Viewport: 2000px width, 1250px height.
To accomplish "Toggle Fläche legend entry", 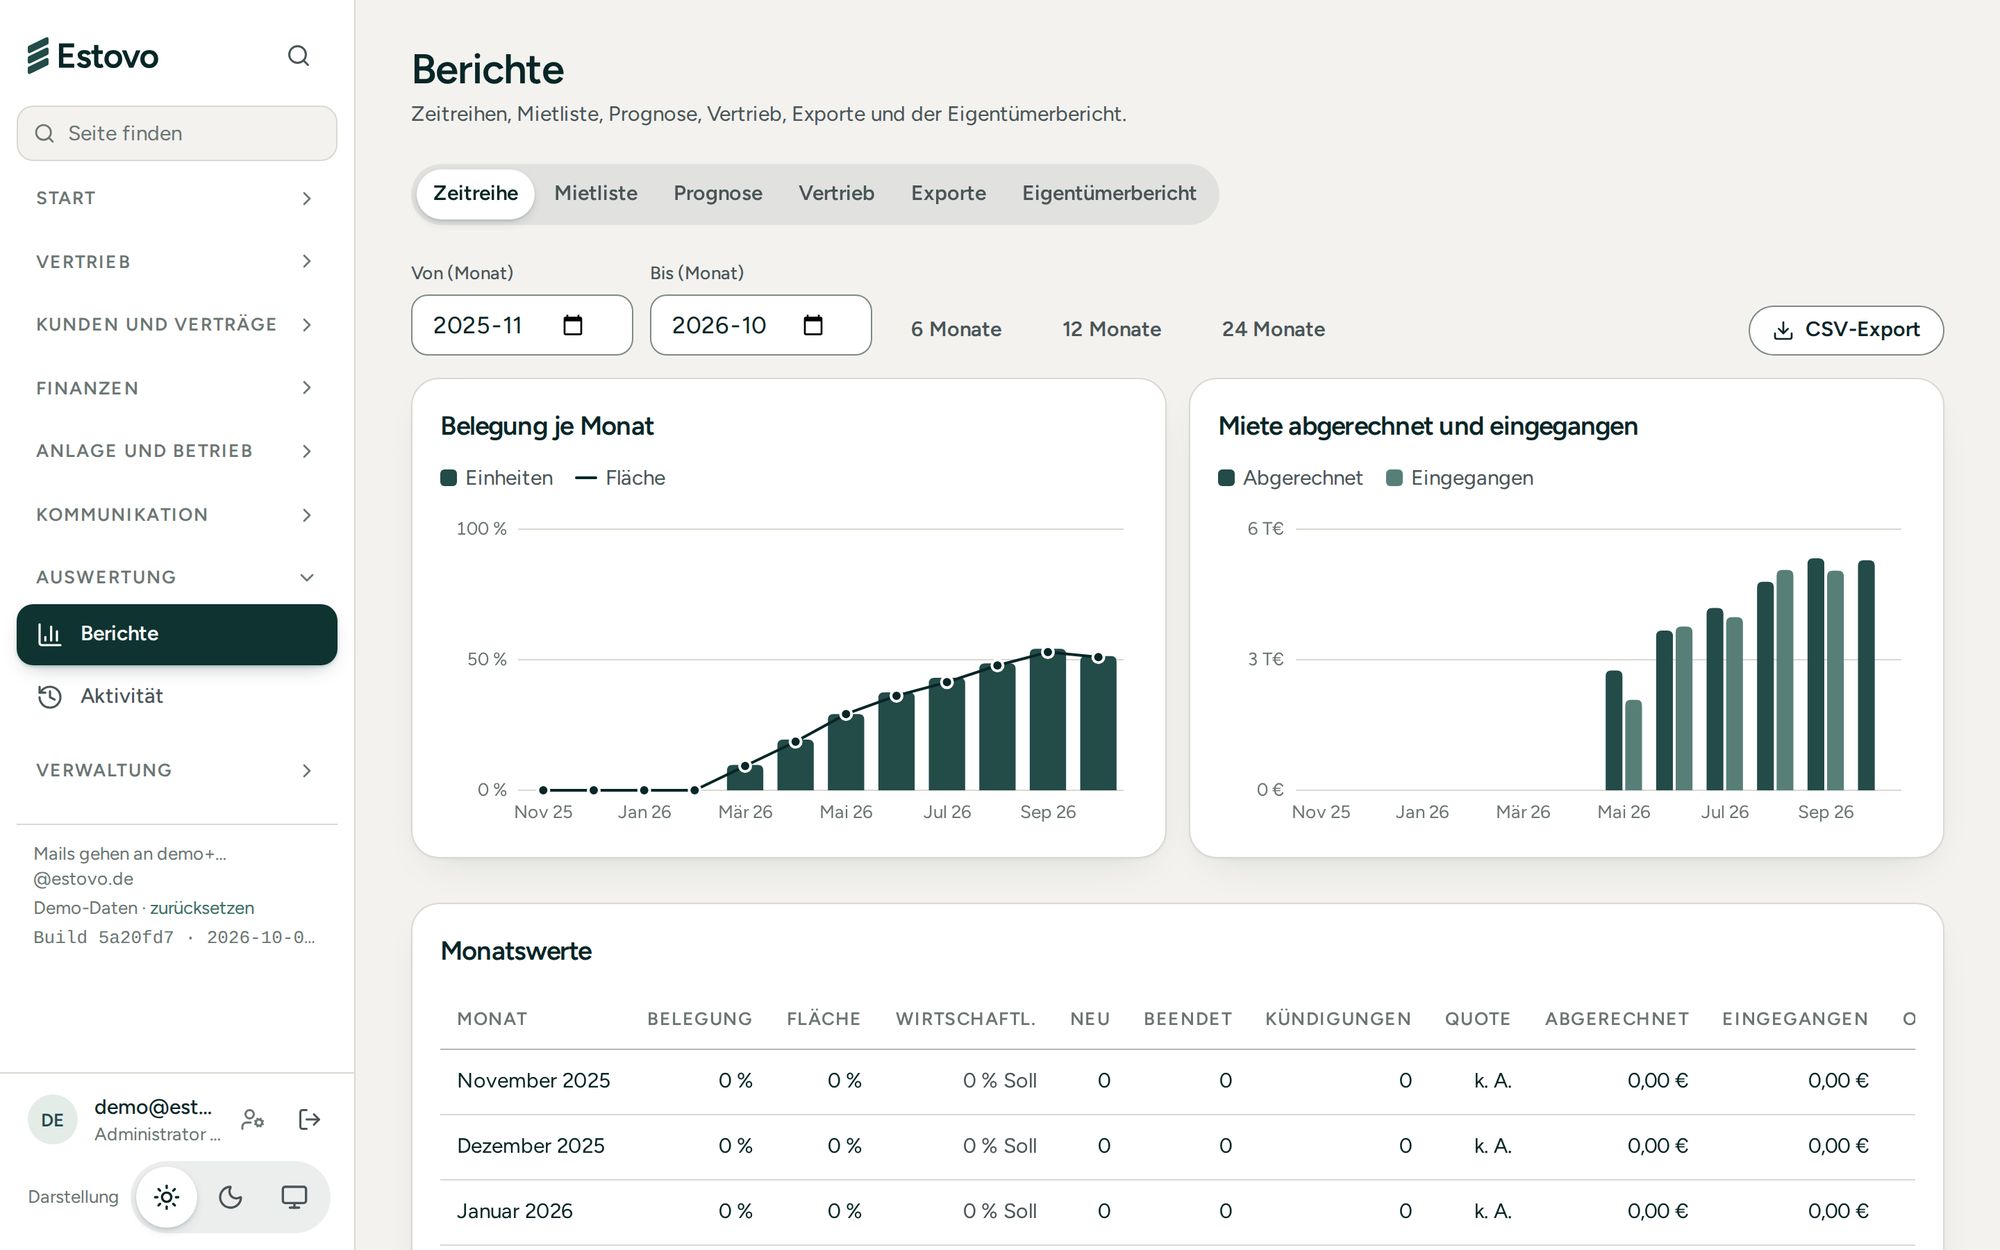I will pos(620,478).
